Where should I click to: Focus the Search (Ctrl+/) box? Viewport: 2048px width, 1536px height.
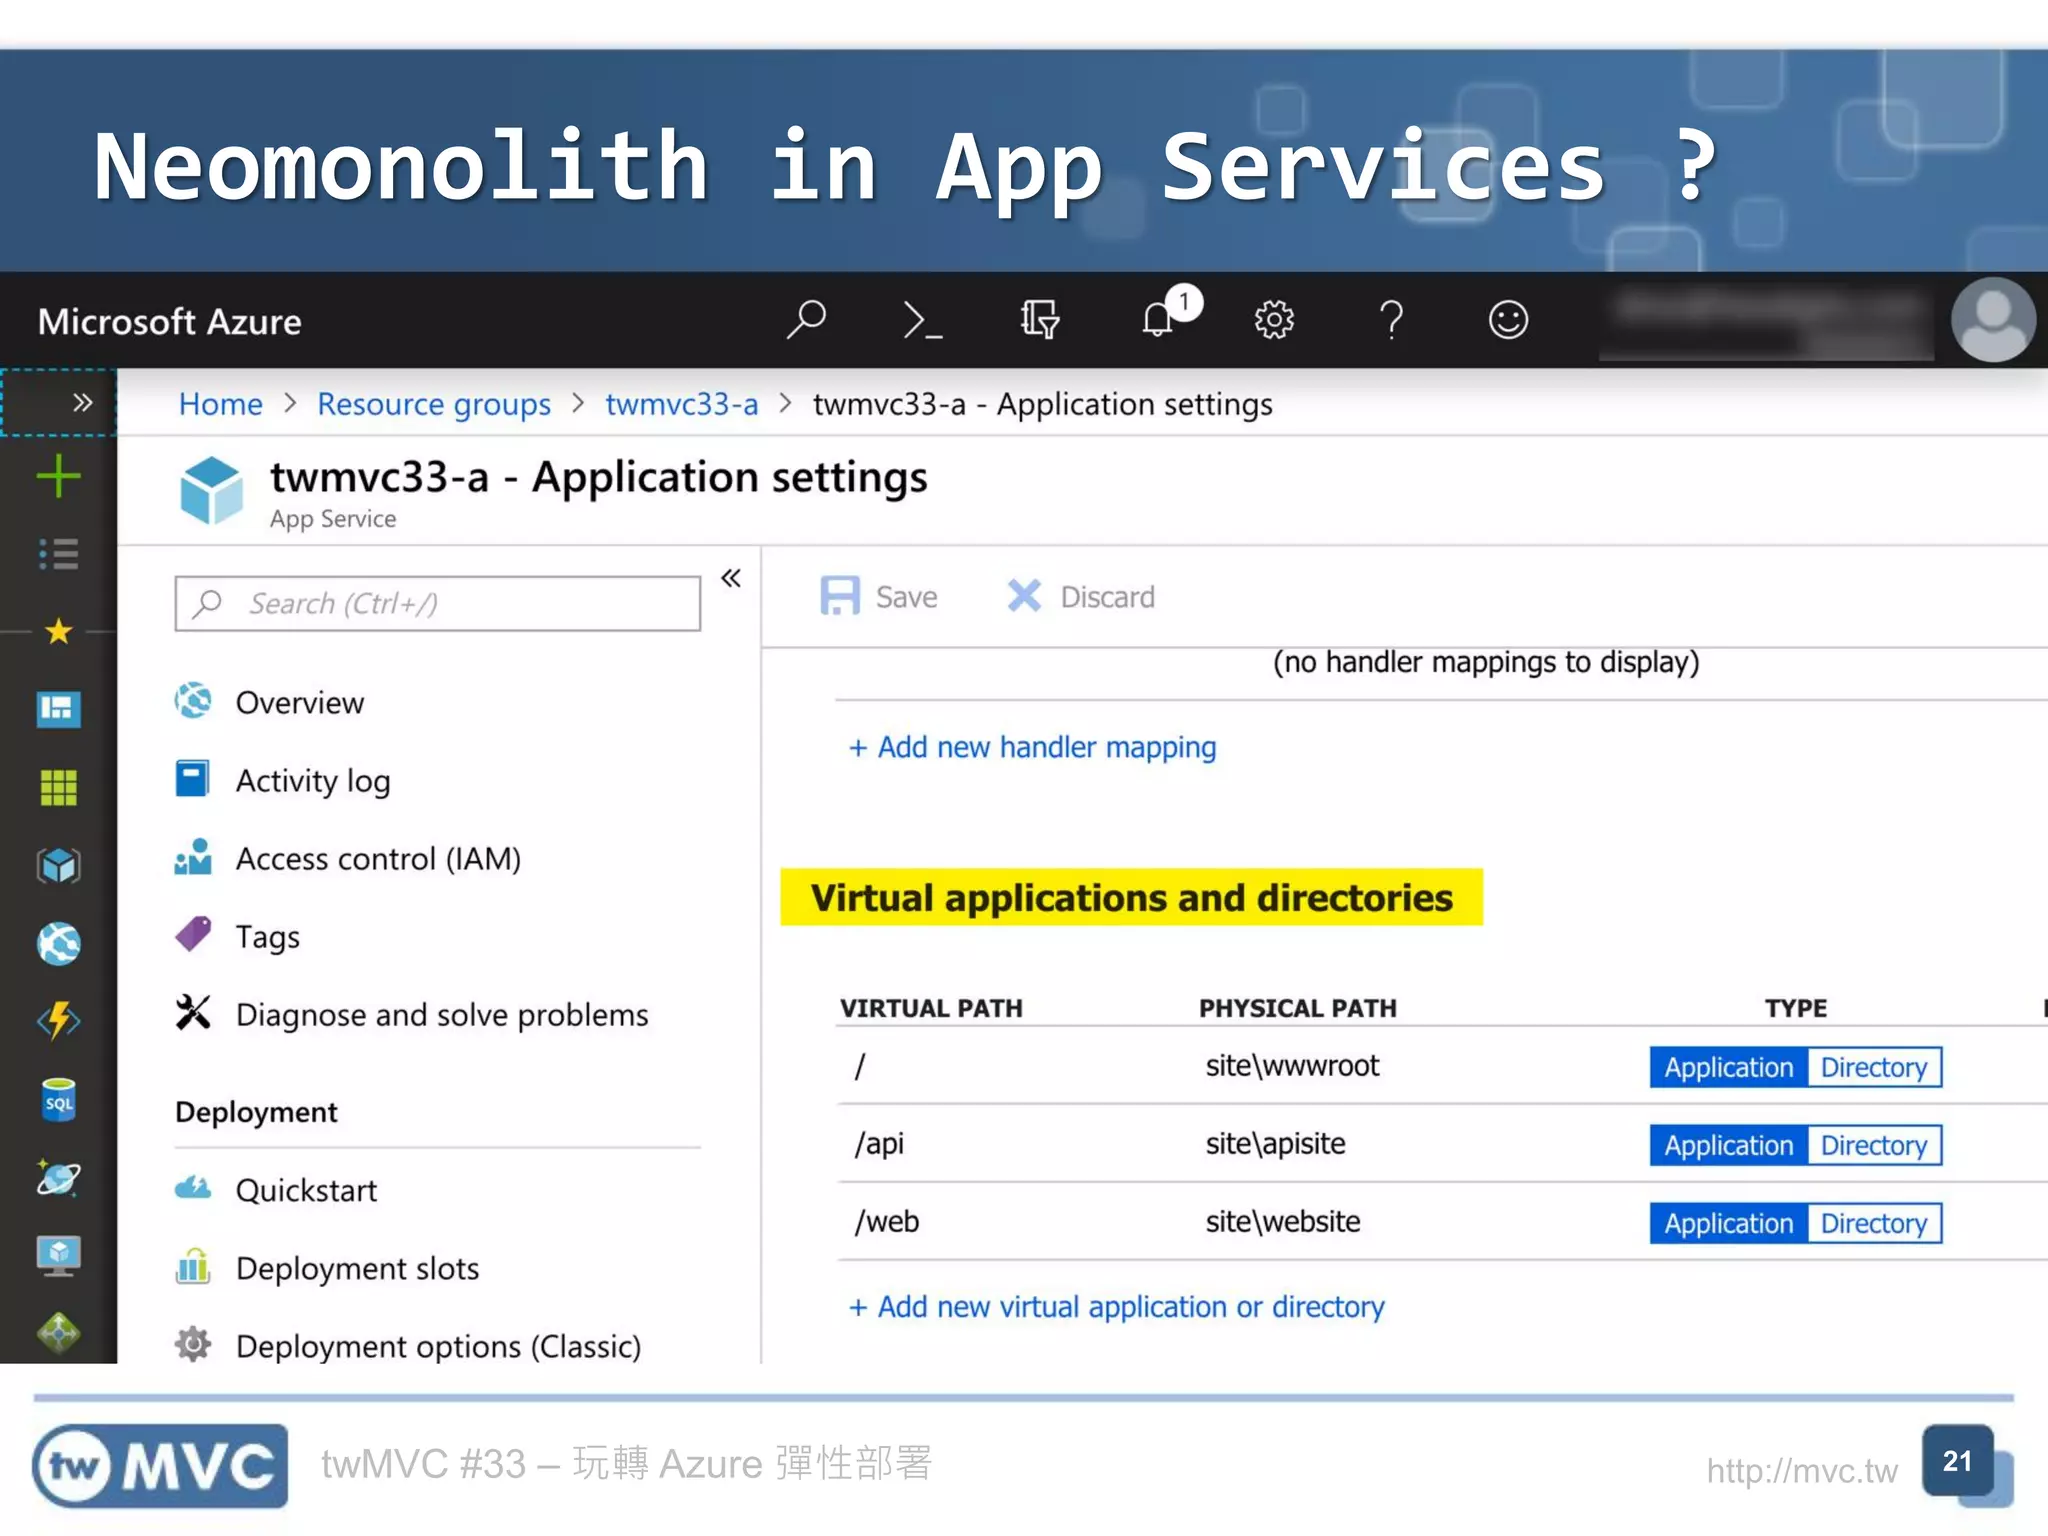[x=438, y=603]
